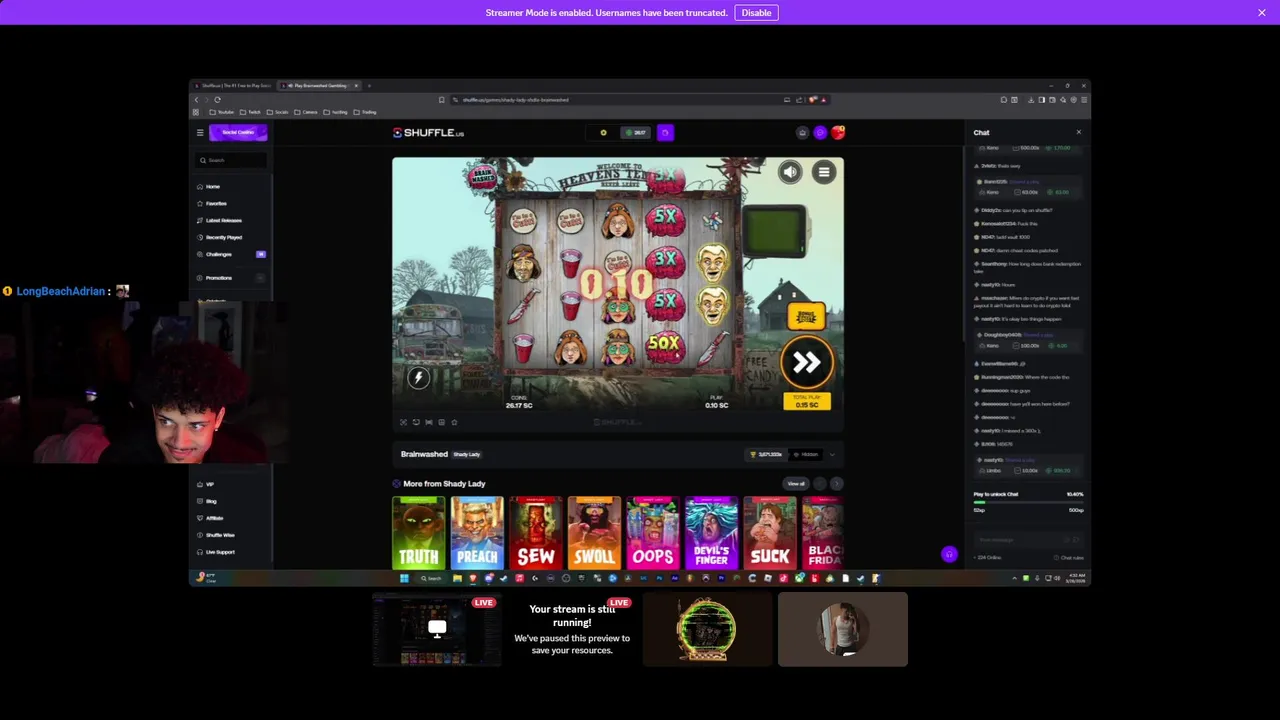Toggle theater mode below the game
The width and height of the screenshot is (1280, 720).
click(429, 422)
